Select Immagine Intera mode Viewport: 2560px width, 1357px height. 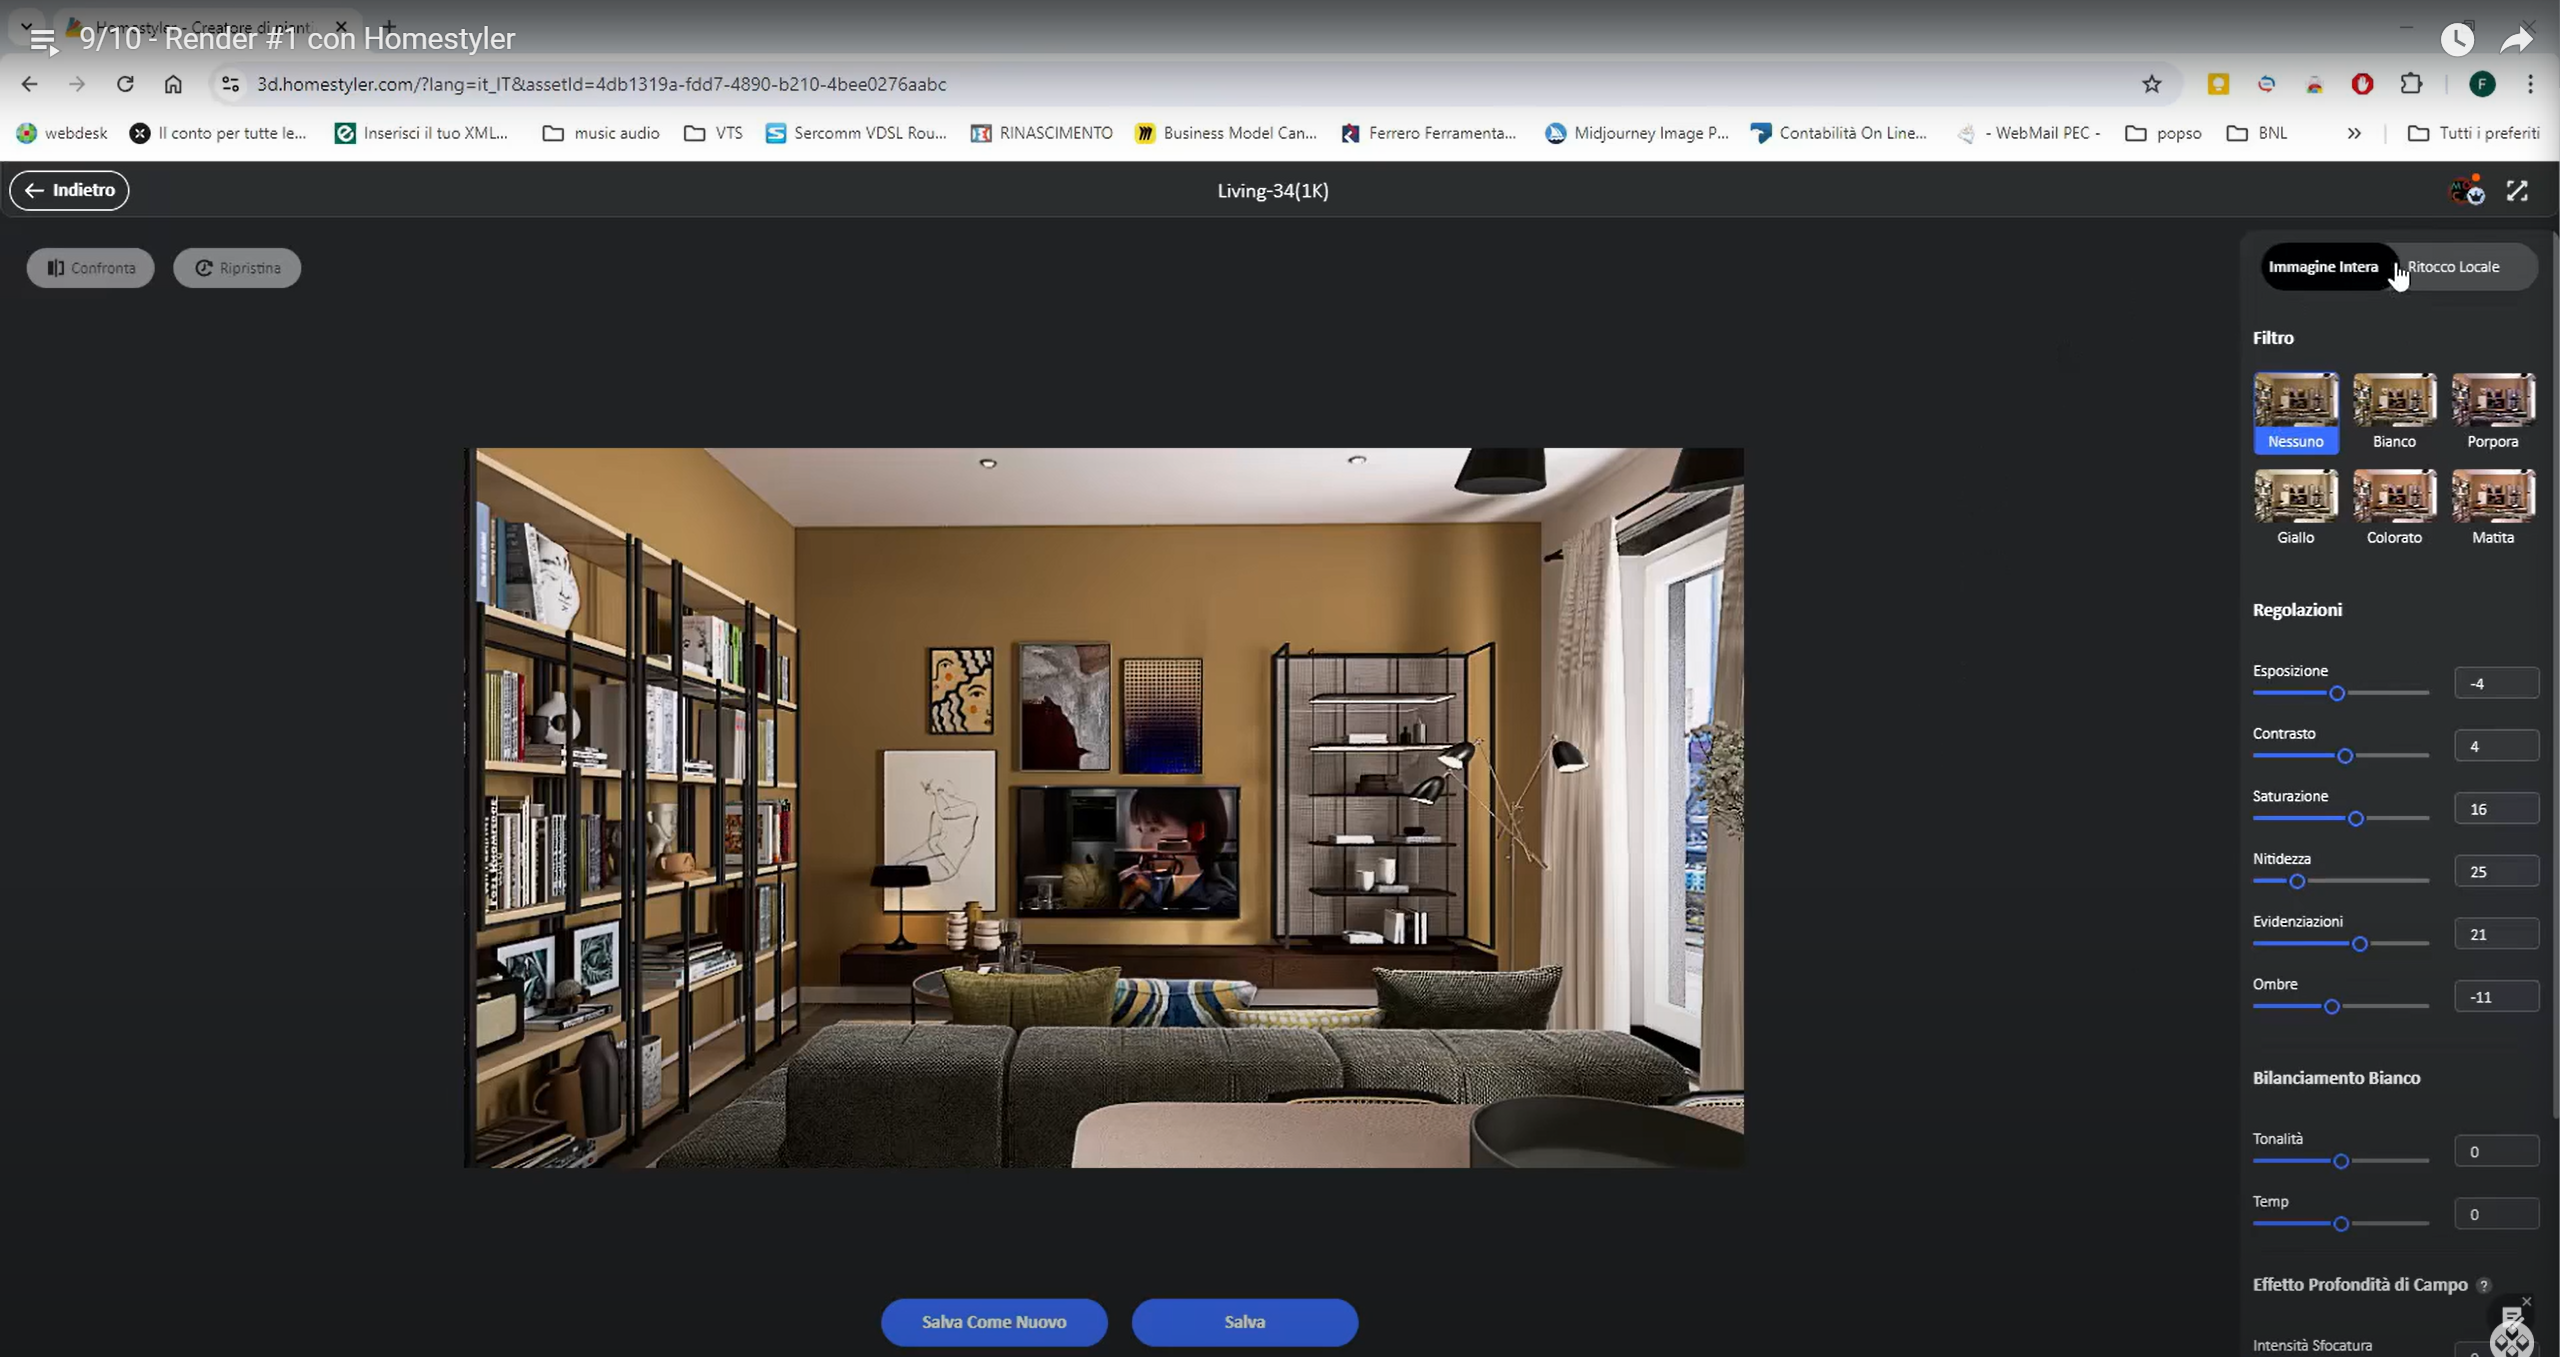tap(2322, 267)
